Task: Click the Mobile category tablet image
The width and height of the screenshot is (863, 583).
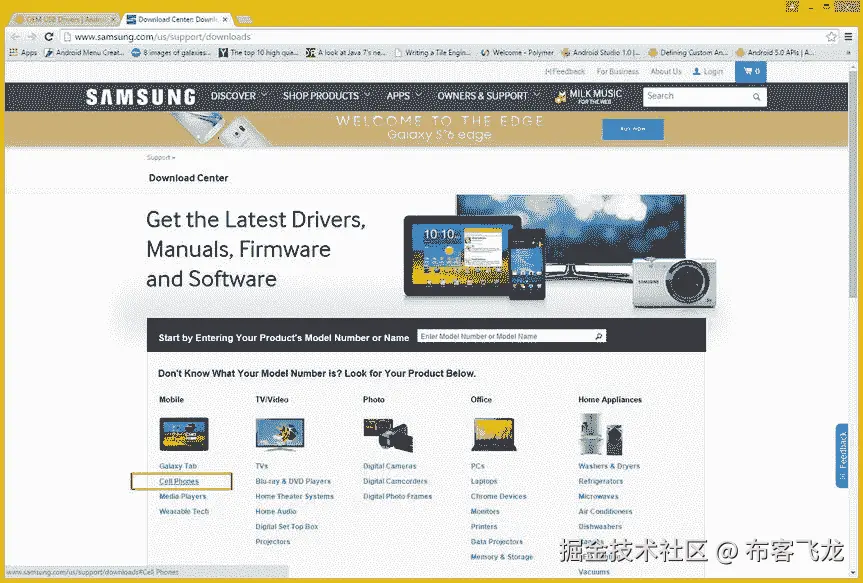Action: [x=184, y=434]
